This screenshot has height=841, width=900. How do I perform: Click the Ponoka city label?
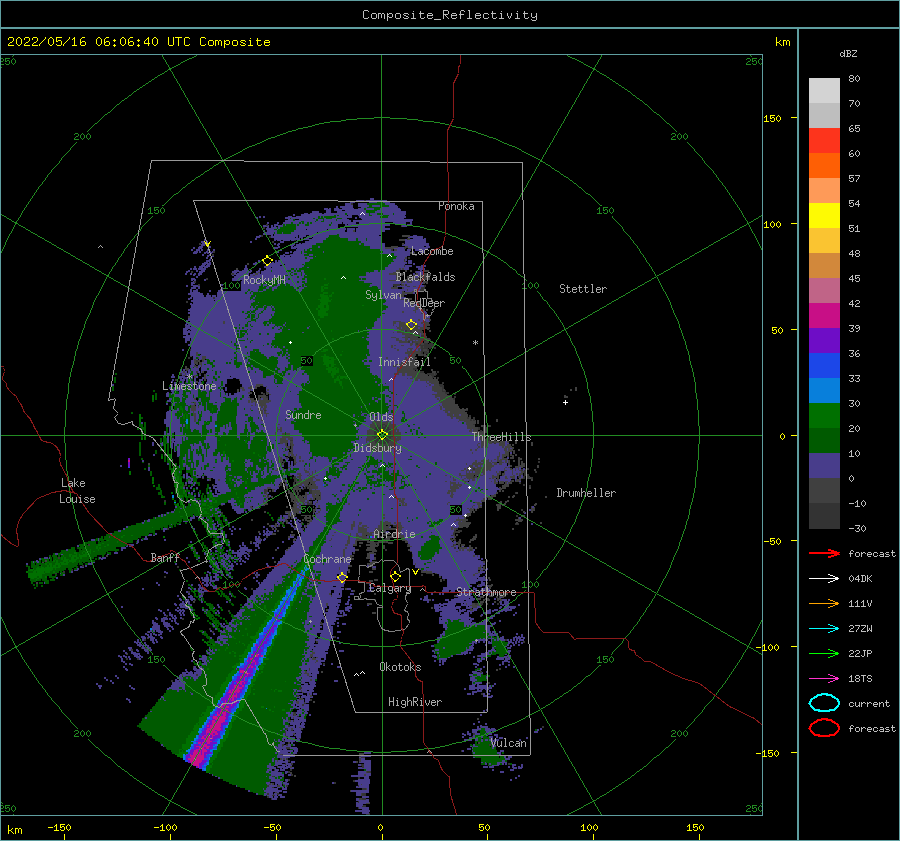[456, 206]
